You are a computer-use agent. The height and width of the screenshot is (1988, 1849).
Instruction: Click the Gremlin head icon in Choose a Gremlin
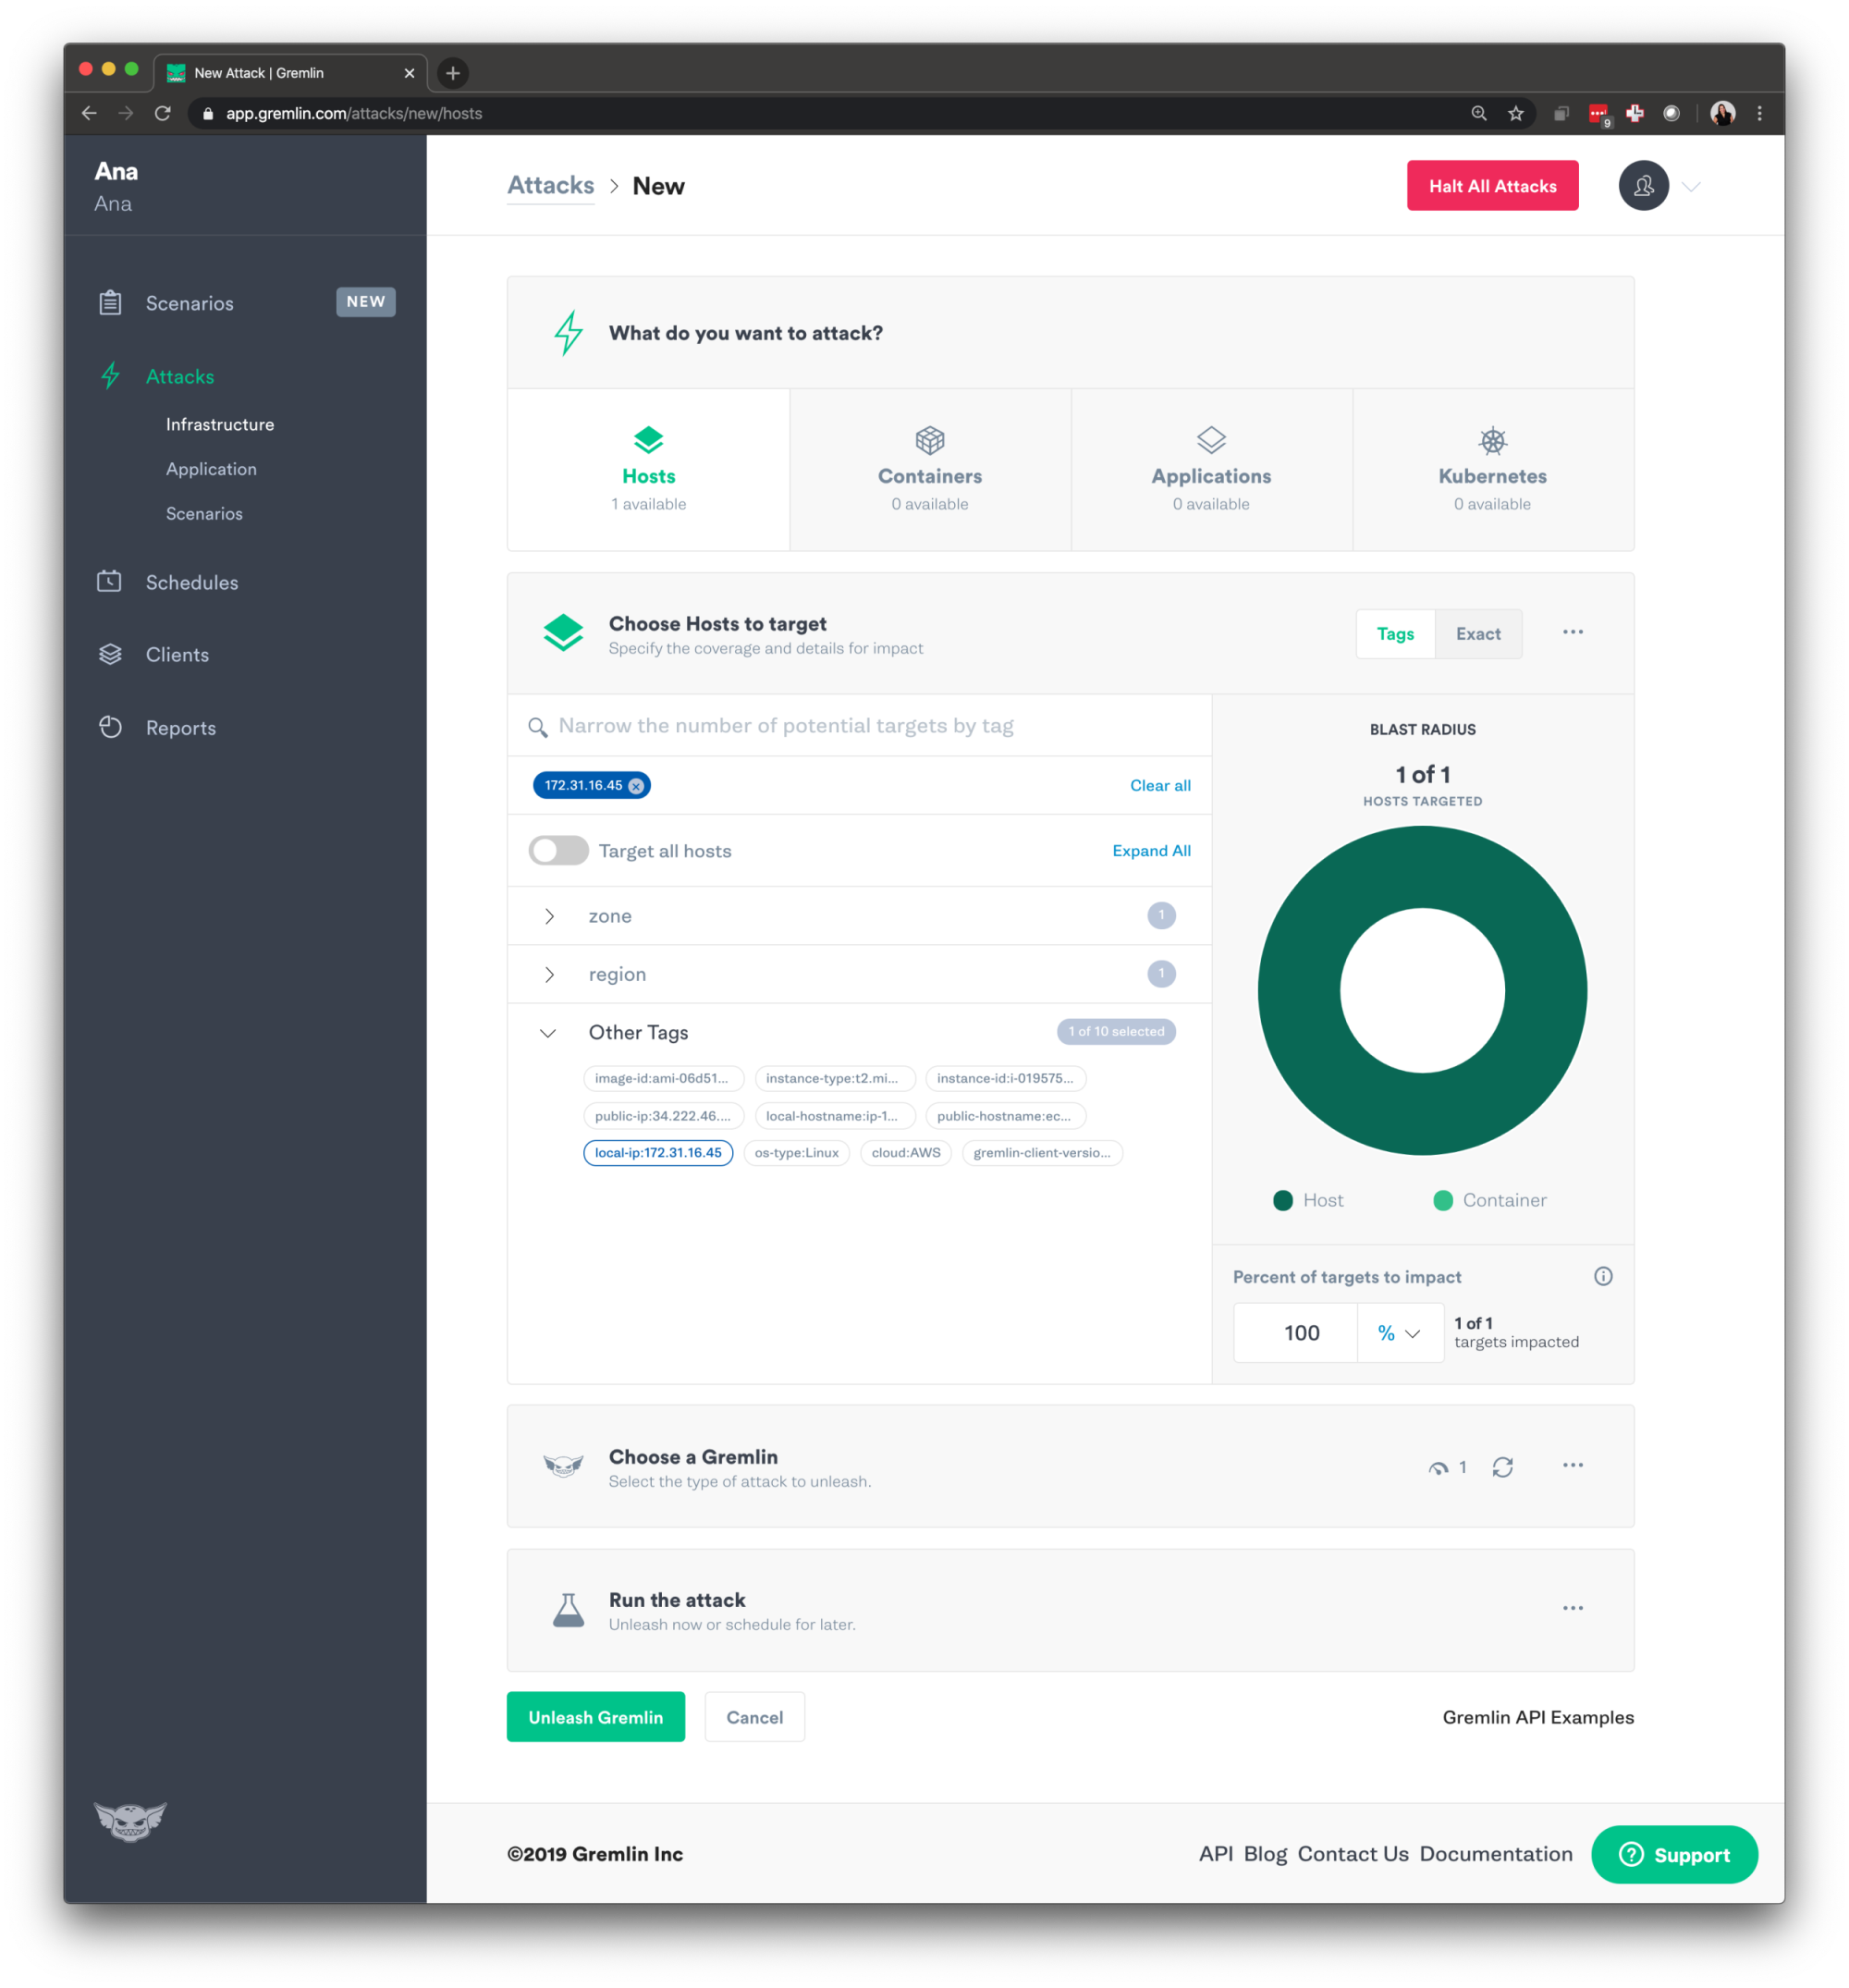[x=563, y=1467]
